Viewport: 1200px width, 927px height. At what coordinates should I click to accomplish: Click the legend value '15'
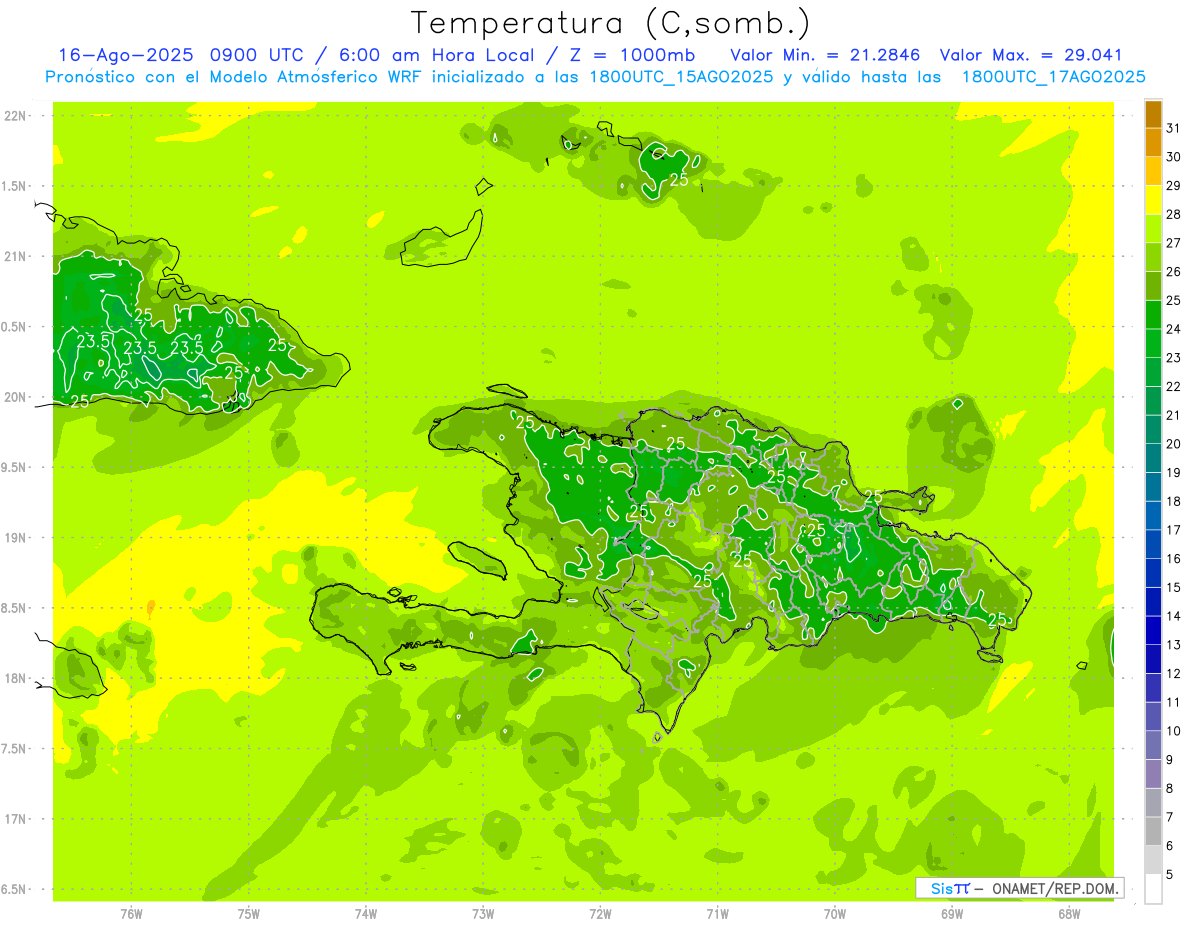click(x=1173, y=587)
